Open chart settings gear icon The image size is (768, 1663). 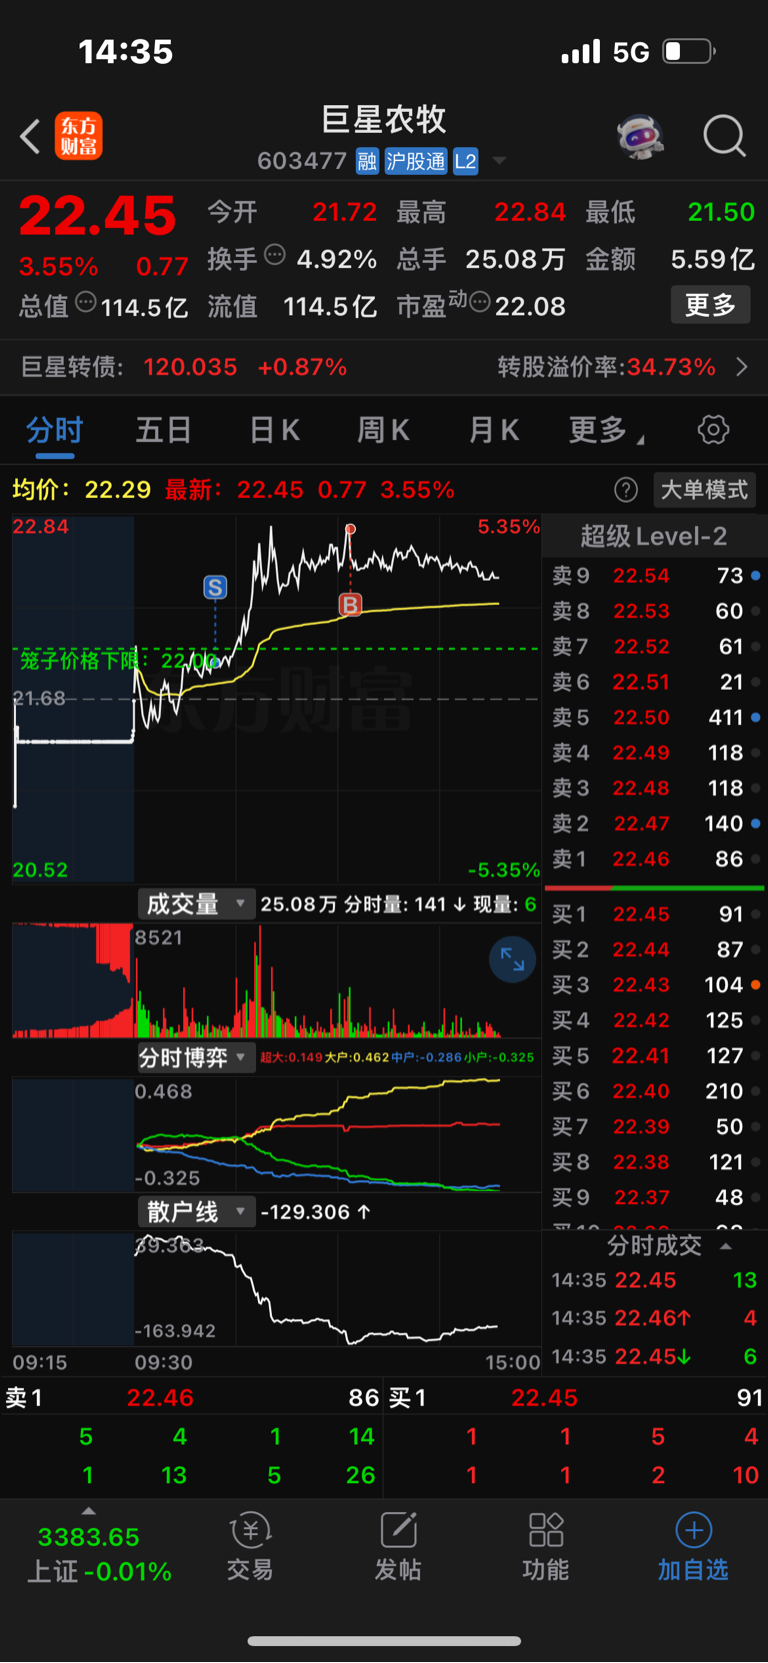click(x=713, y=430)
